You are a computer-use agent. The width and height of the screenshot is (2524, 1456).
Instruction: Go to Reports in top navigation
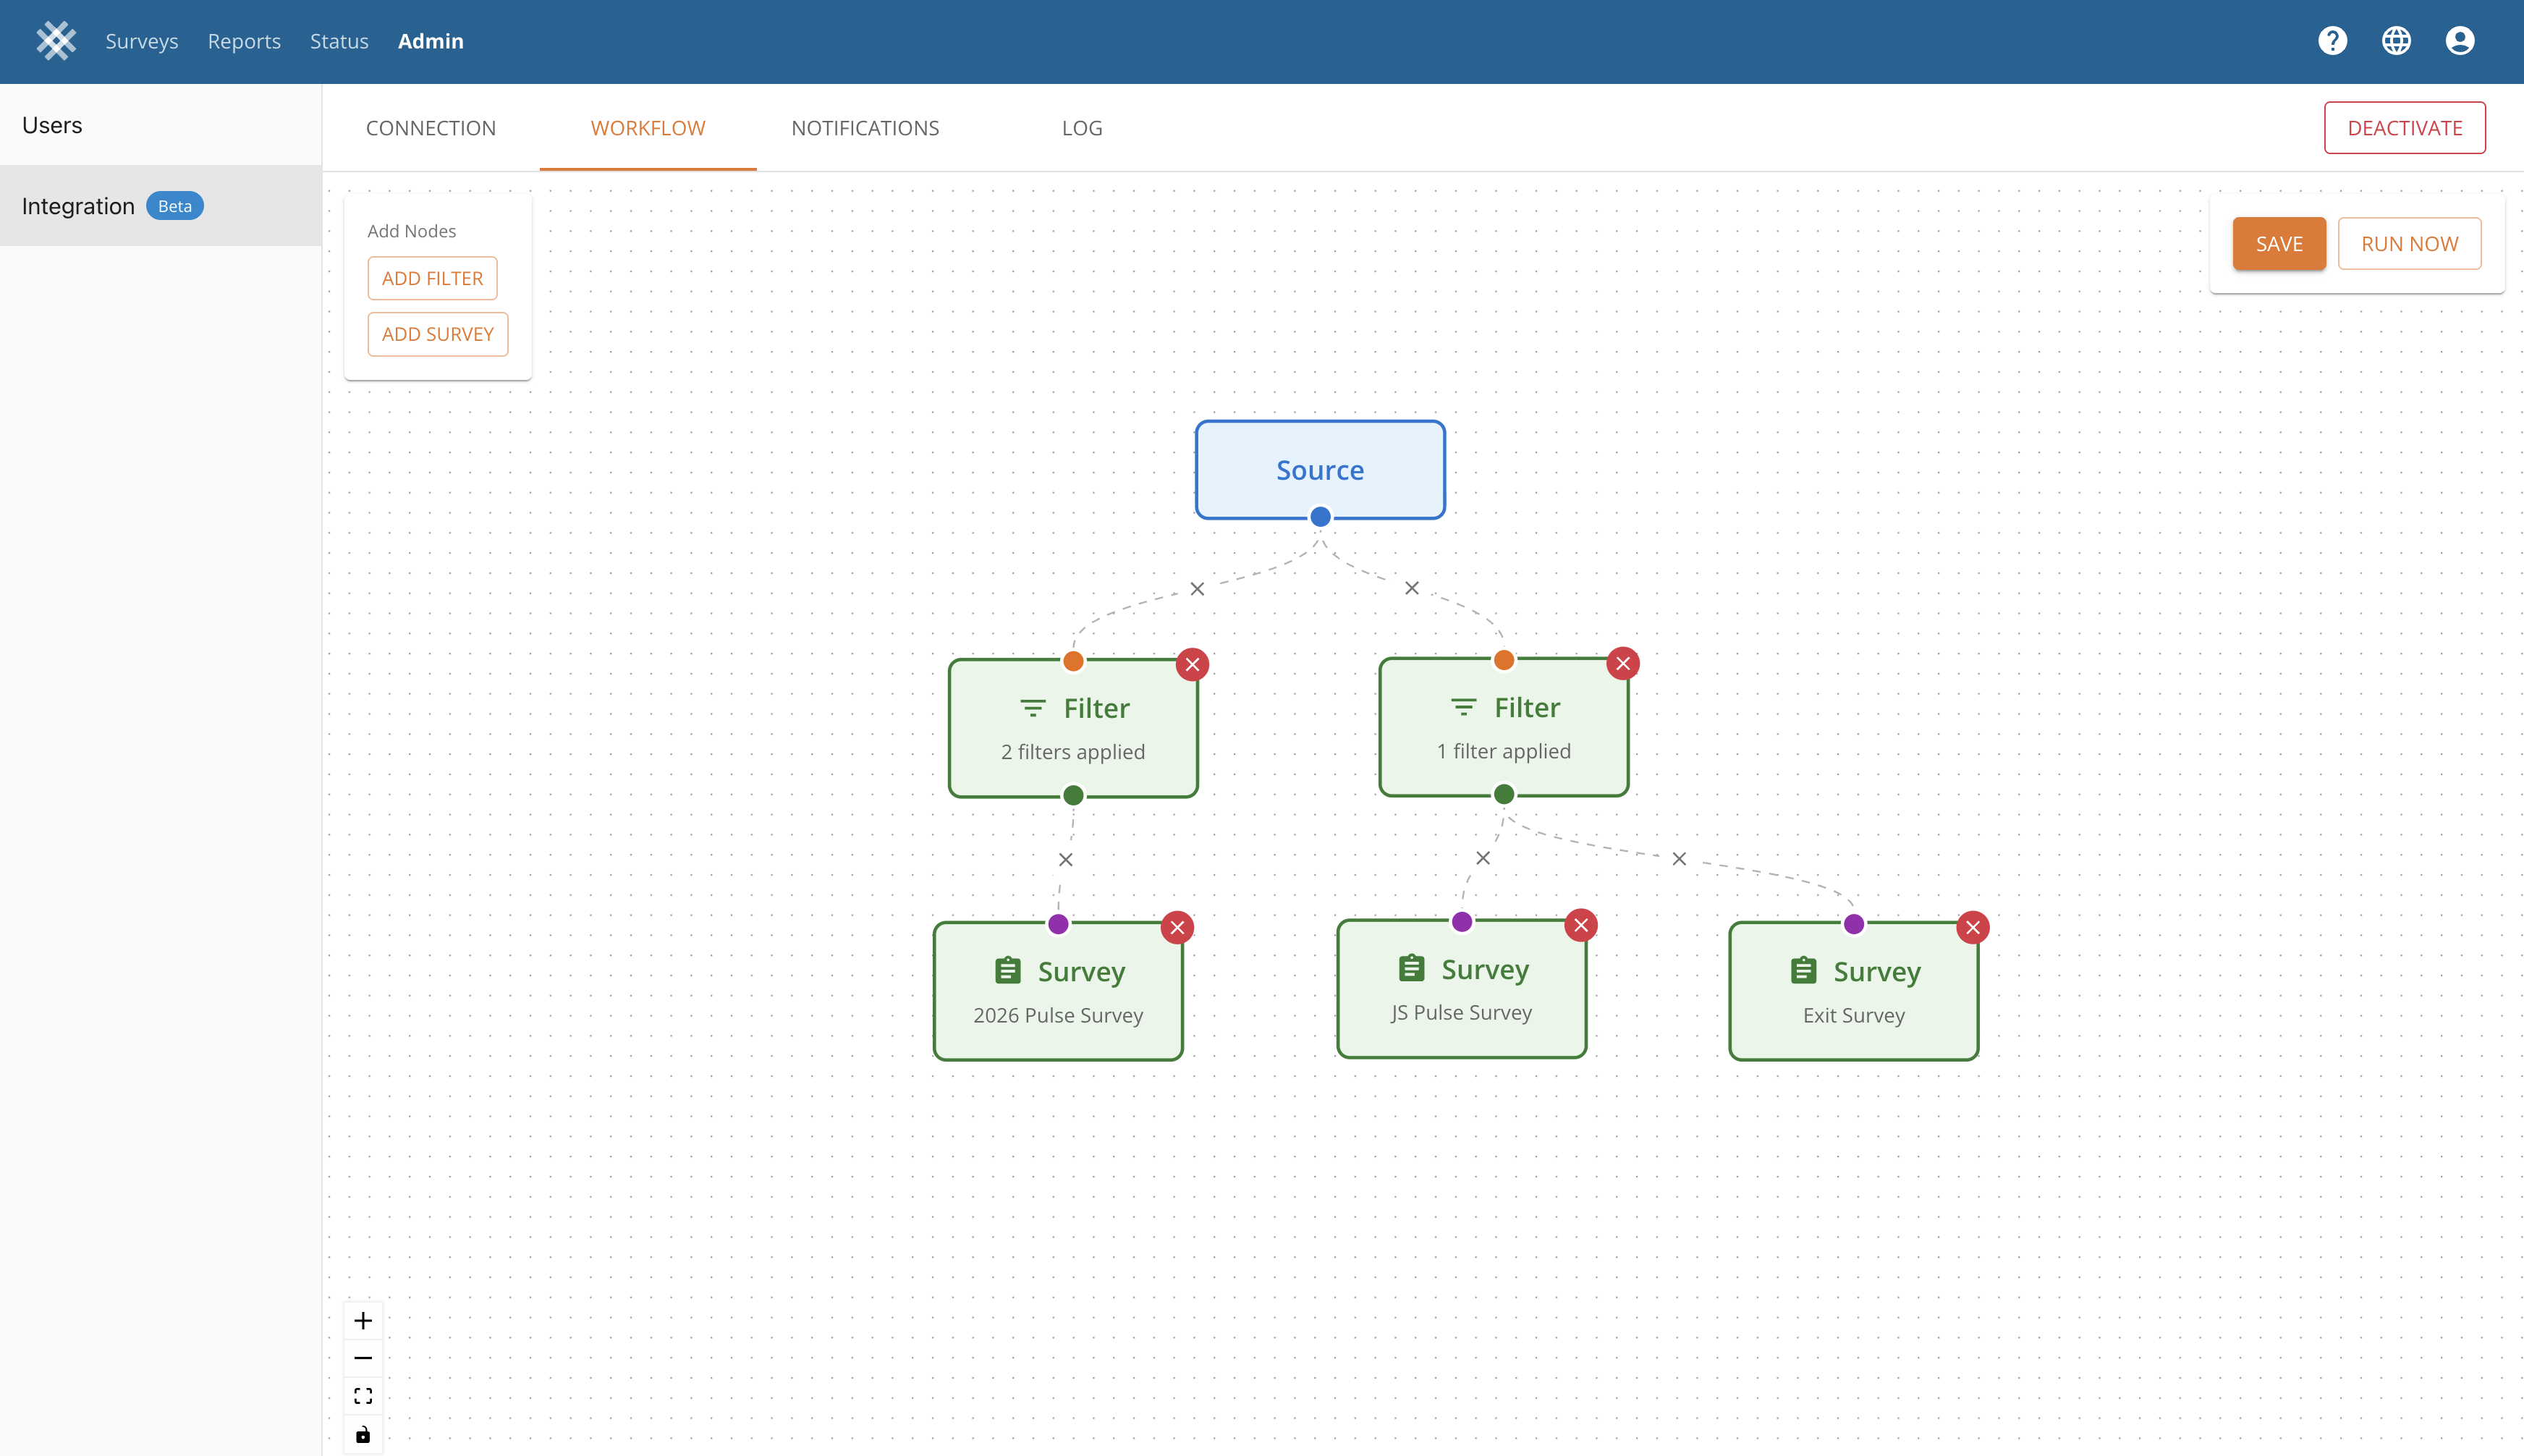[244, 41]
